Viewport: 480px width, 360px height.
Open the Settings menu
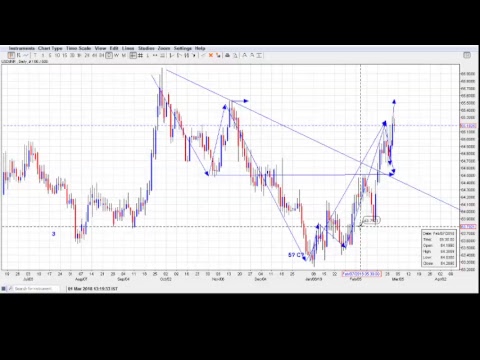coord(183,48)
